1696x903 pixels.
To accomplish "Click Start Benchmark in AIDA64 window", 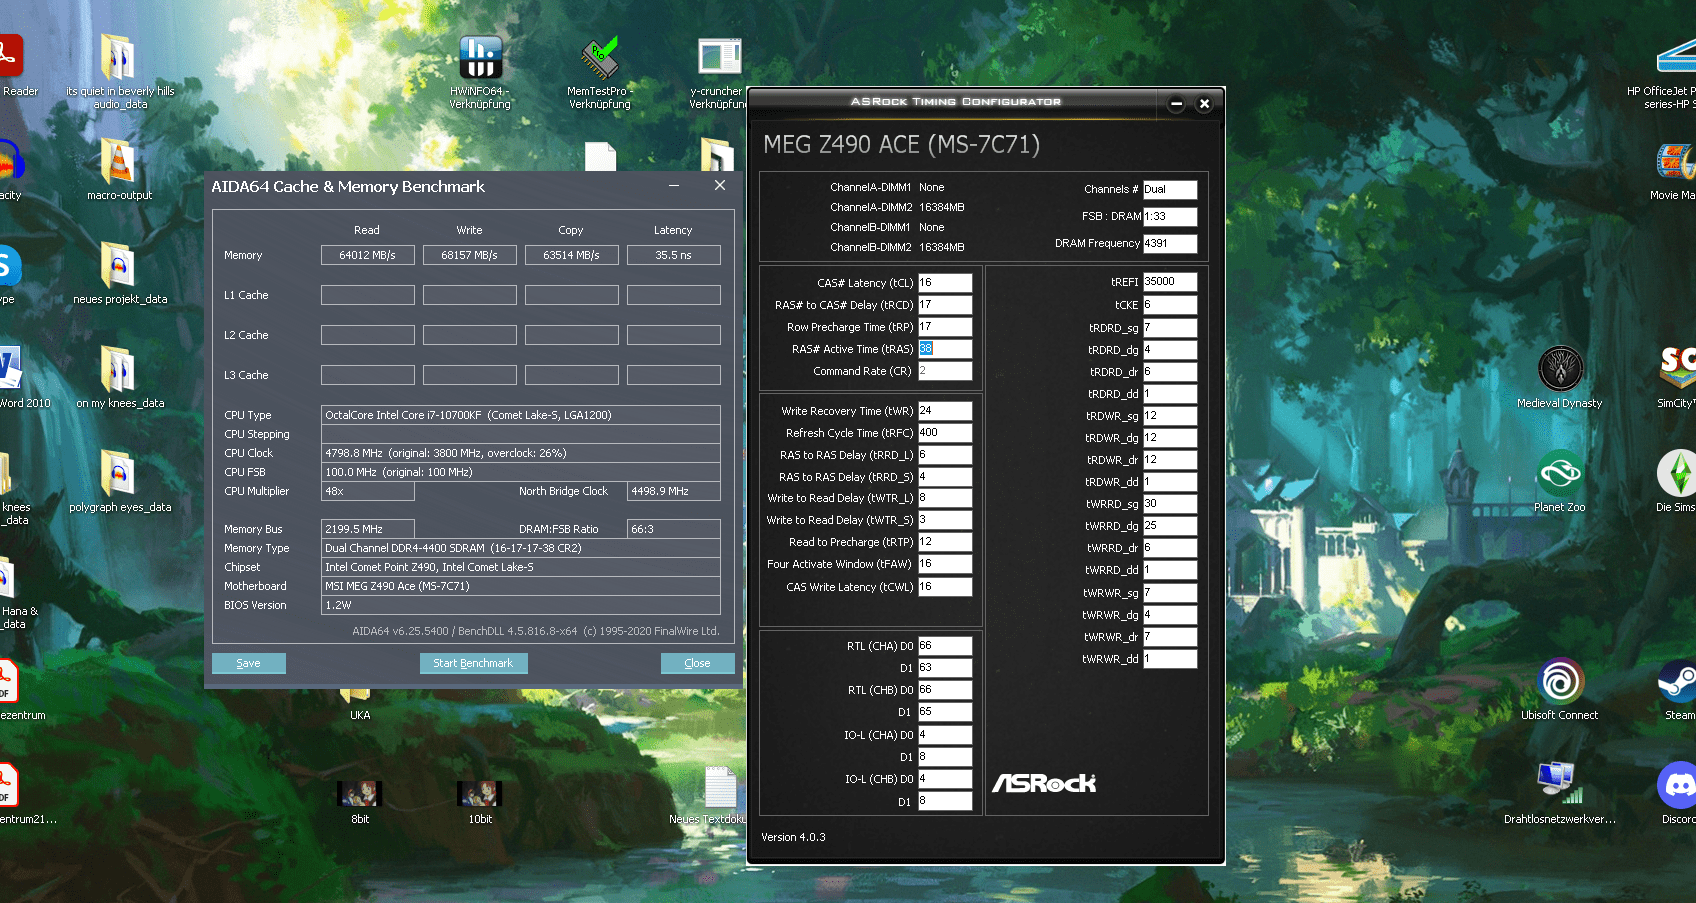I will [473, 663].
